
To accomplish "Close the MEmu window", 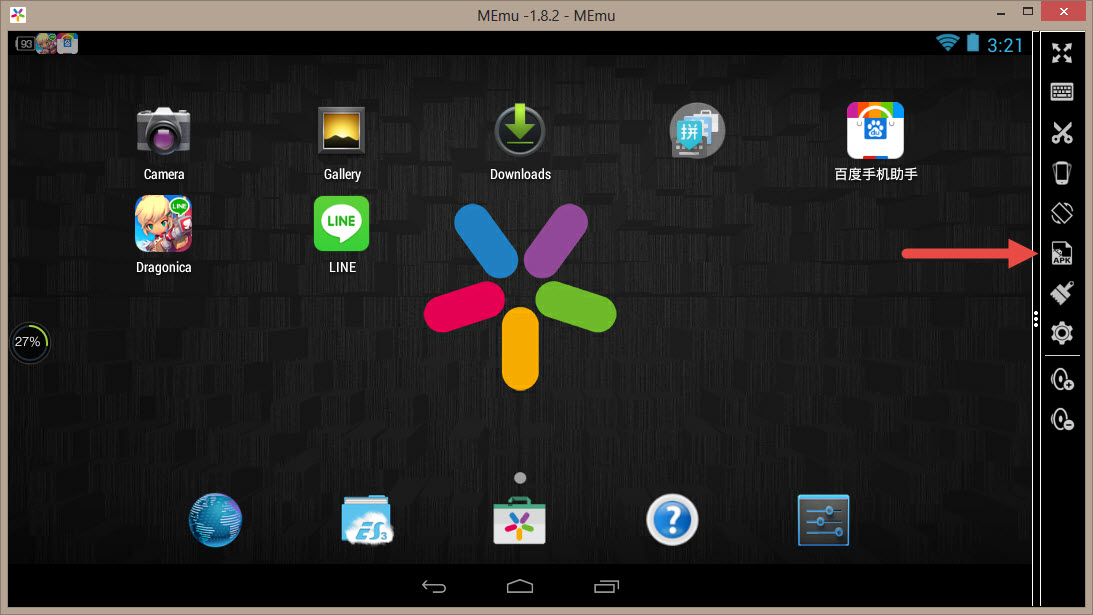I will tap(1064, 11).
